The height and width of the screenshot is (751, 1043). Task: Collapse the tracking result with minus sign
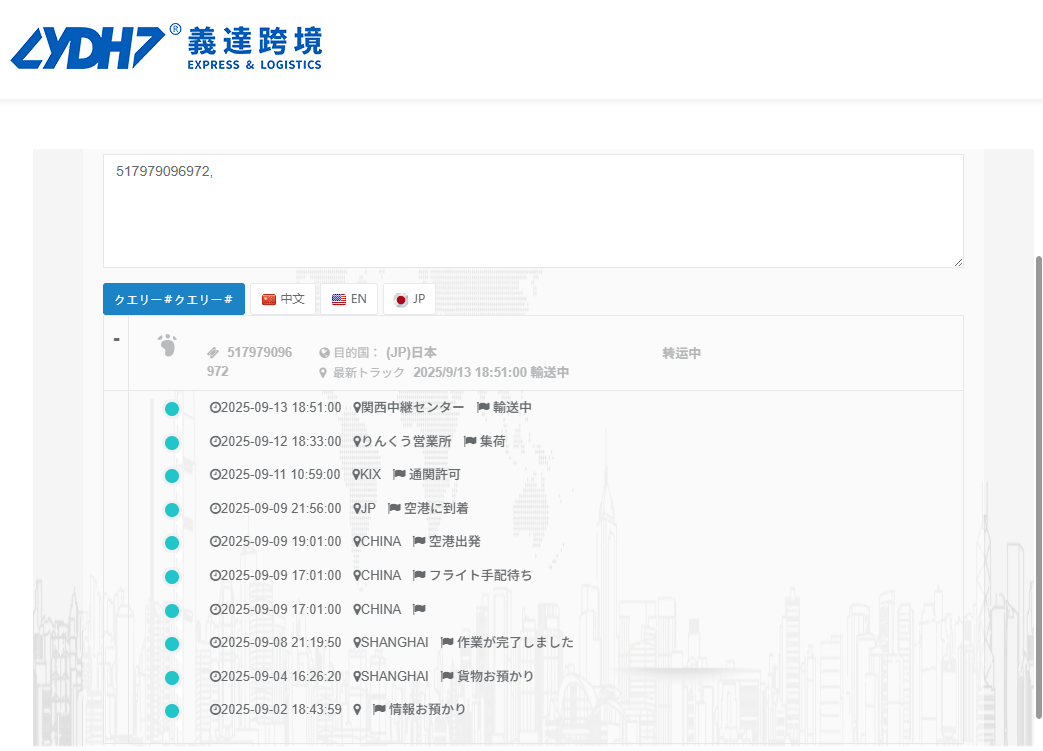click(116, 340)
